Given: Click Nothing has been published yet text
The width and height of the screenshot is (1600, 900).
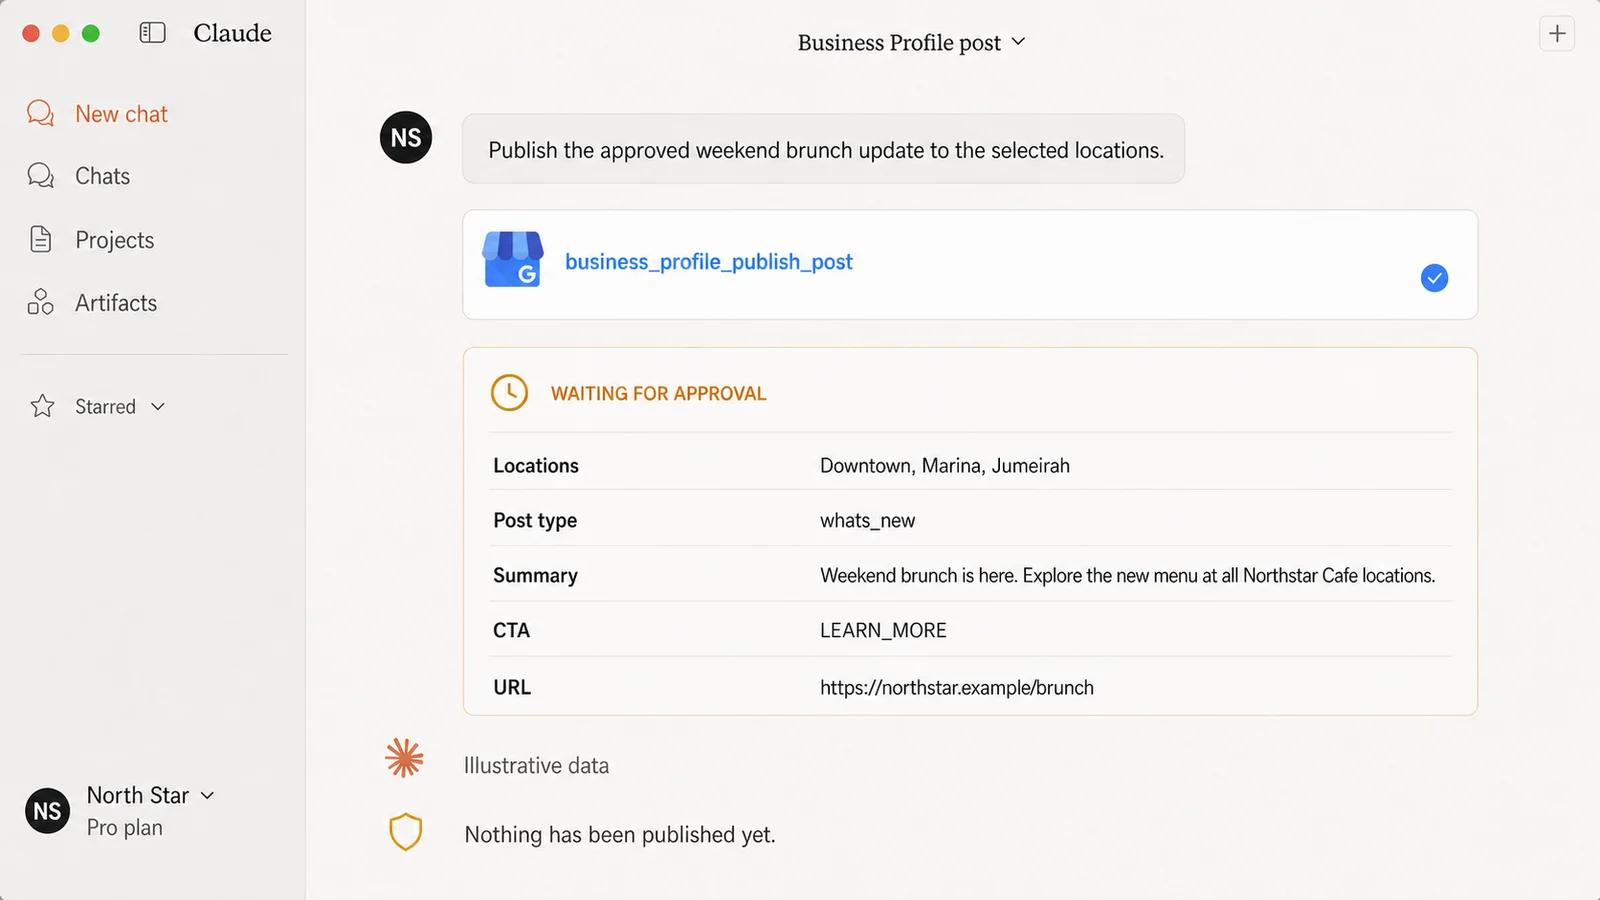Looking at the screenshot, I should pyautogui.click(x=620, y=835).
